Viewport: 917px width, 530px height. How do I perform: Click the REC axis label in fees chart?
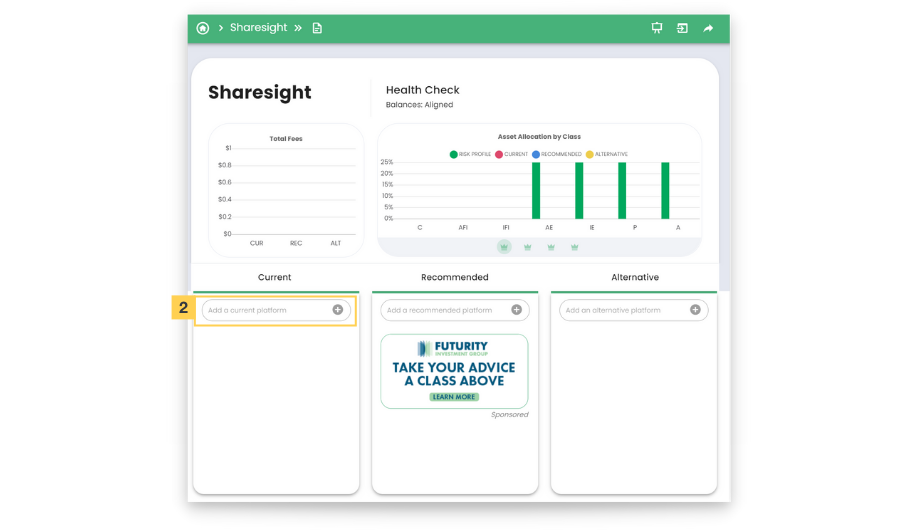pyautogui.click(x=296, y=243)
